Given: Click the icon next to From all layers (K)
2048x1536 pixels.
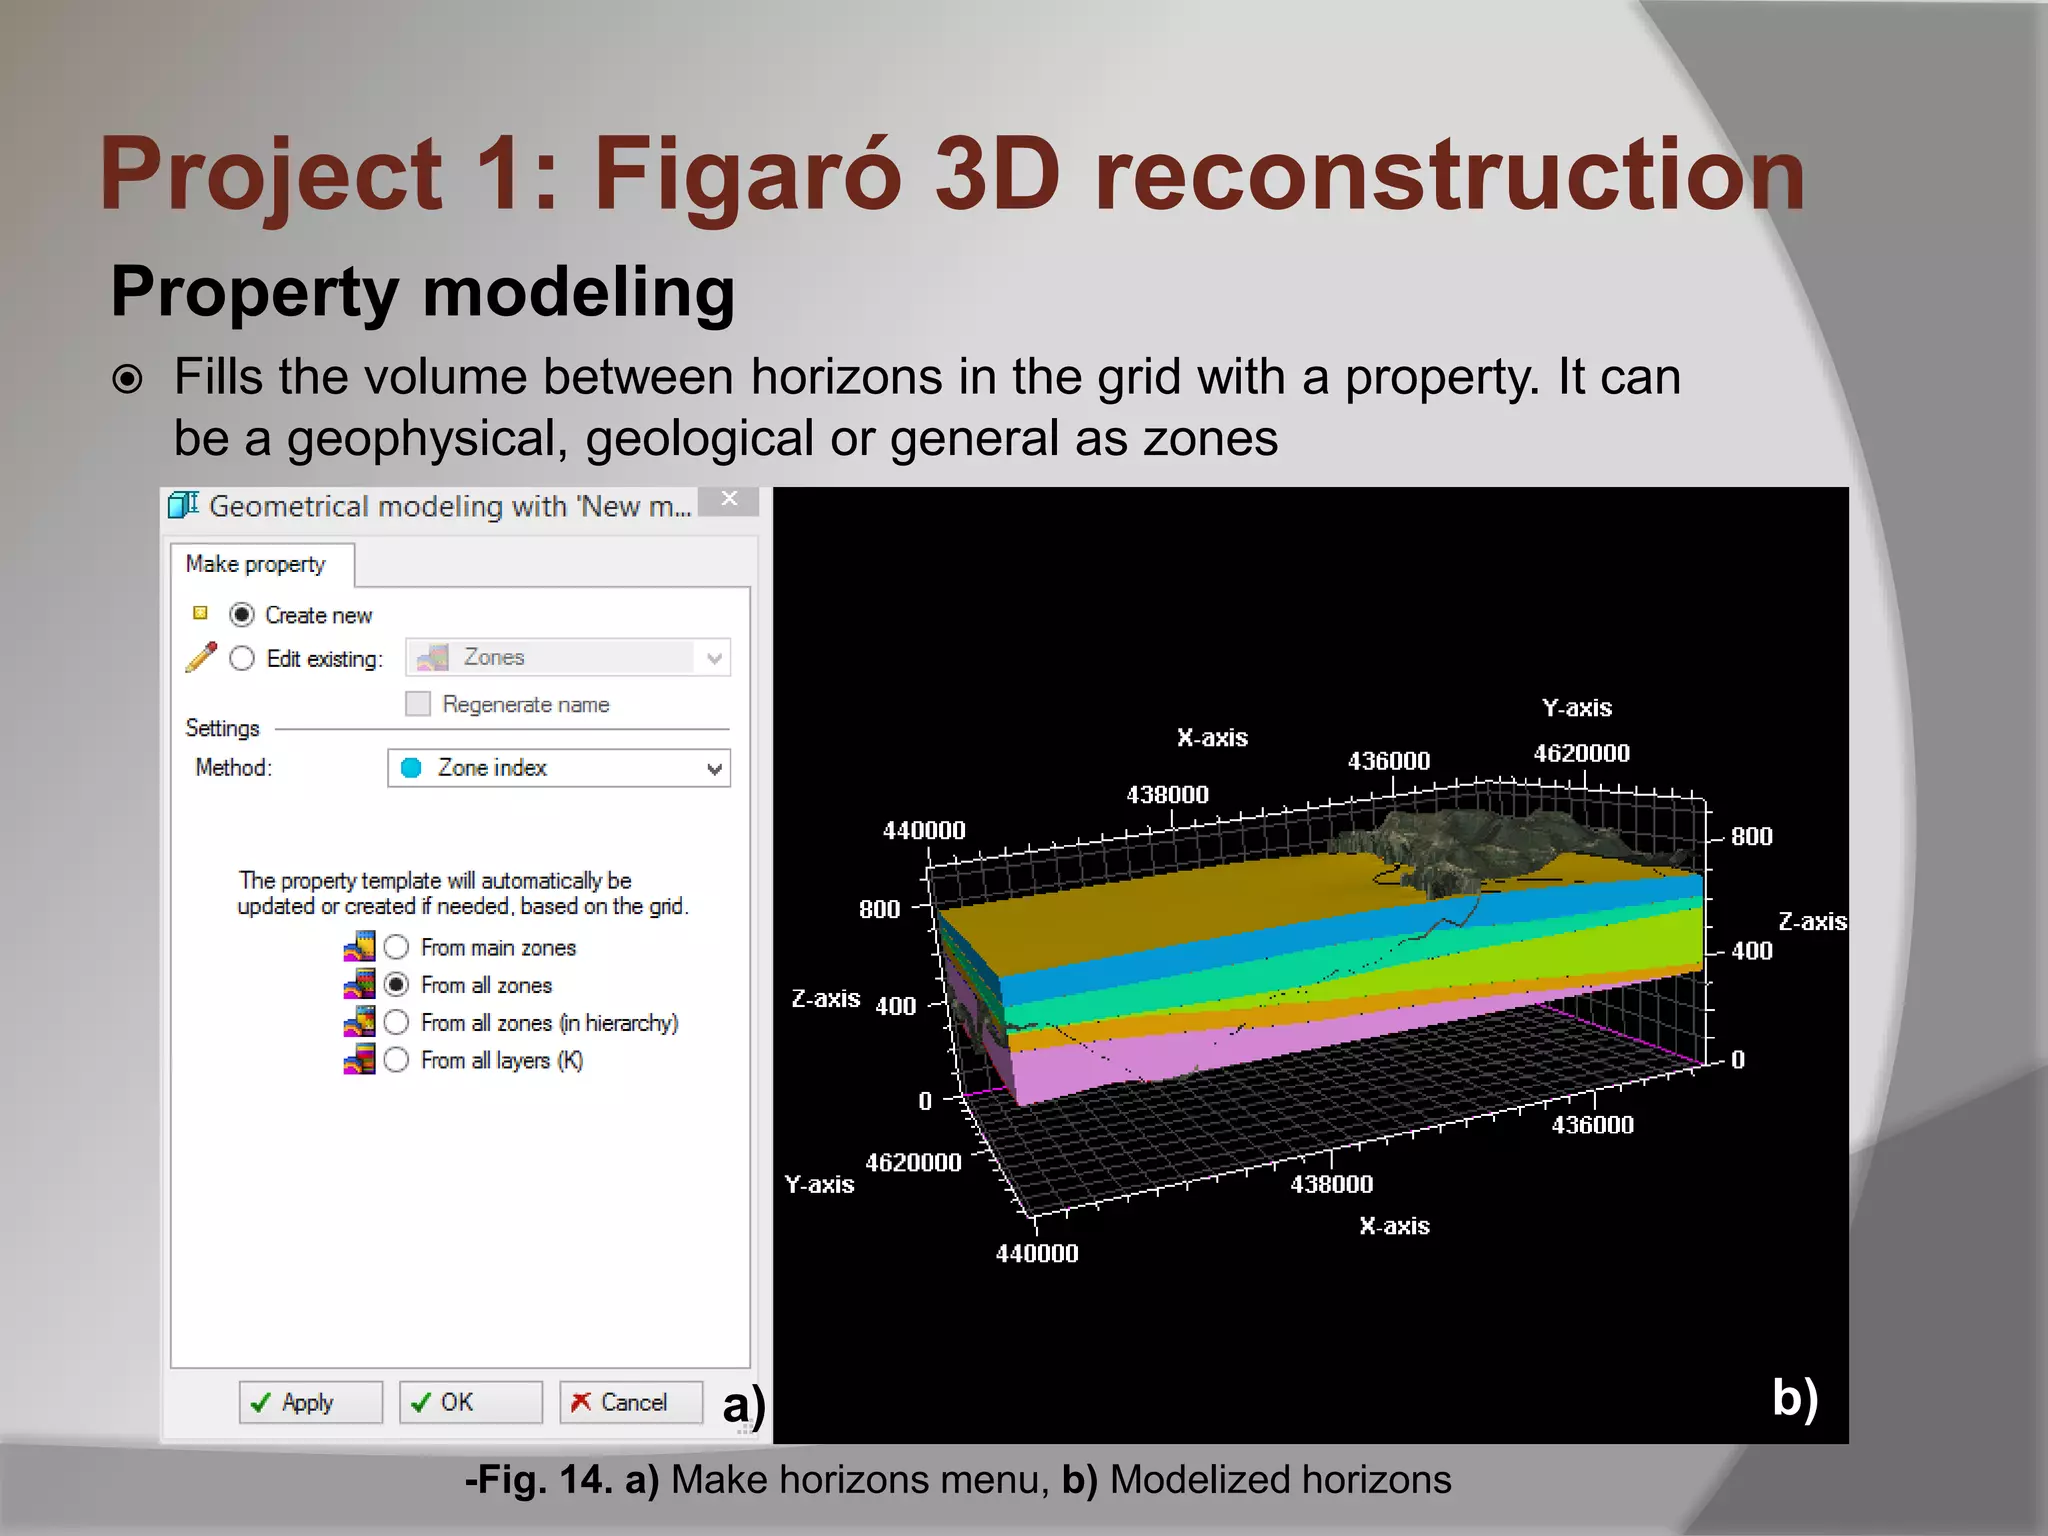Looking at the screenshot, I should pyautogui.click(x=359, y=1059).
